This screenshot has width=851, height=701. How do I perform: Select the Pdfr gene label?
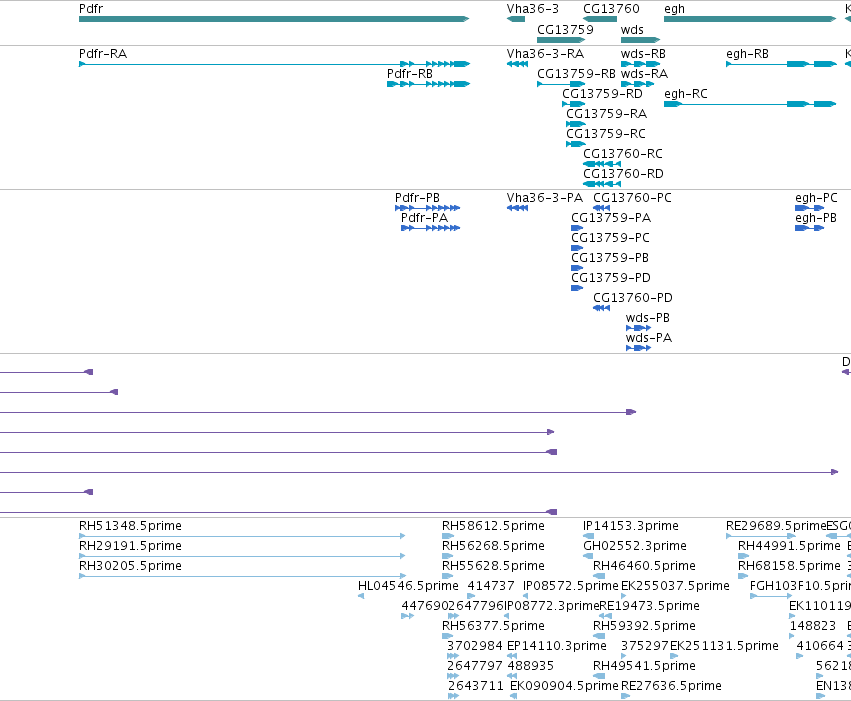pos(91,9)
